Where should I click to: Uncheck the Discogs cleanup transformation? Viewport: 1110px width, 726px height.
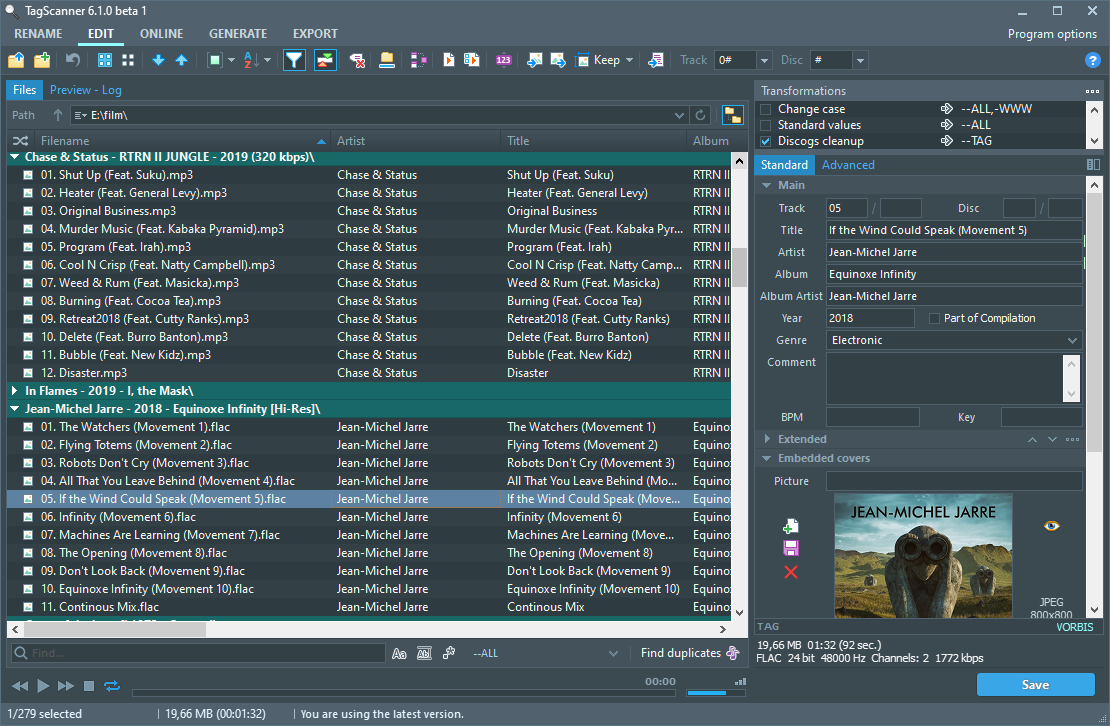coord(765,142)
